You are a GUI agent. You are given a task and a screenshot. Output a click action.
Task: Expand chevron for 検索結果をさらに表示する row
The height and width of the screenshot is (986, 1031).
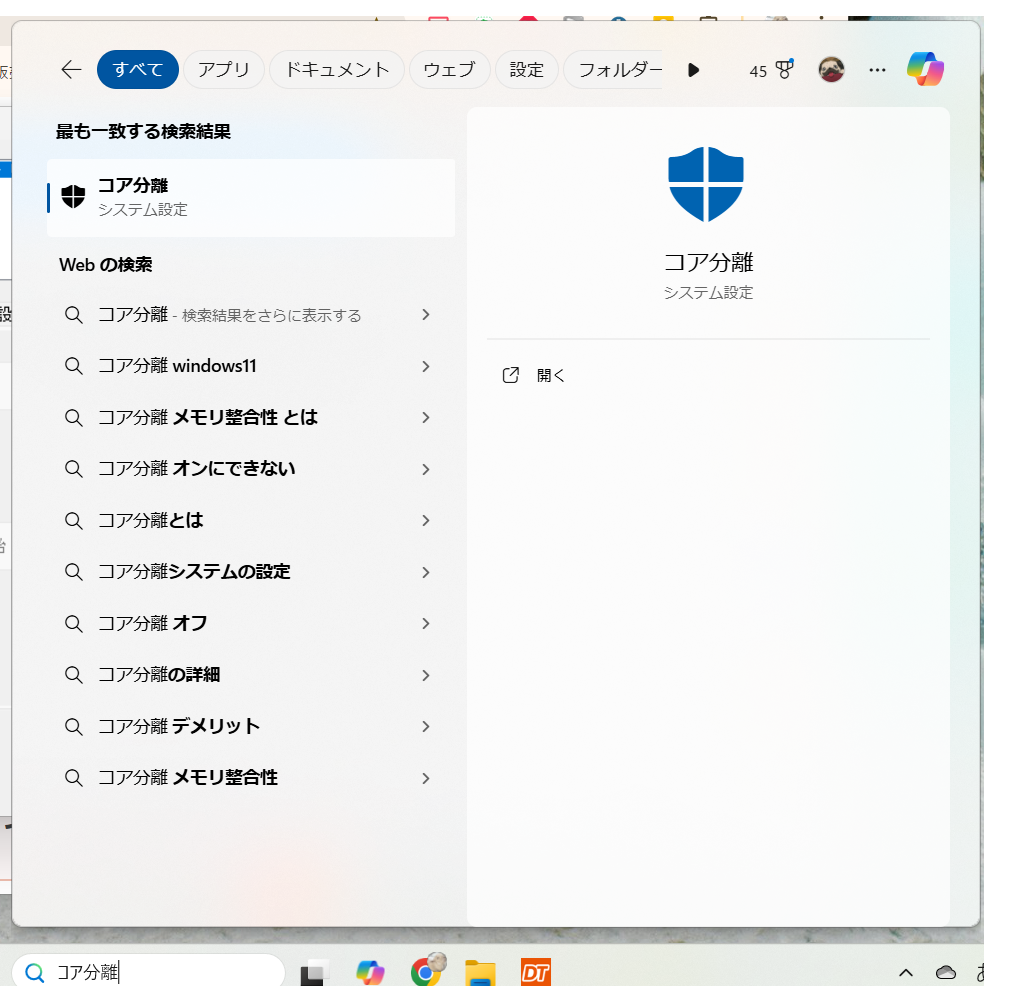pos(426,315)
